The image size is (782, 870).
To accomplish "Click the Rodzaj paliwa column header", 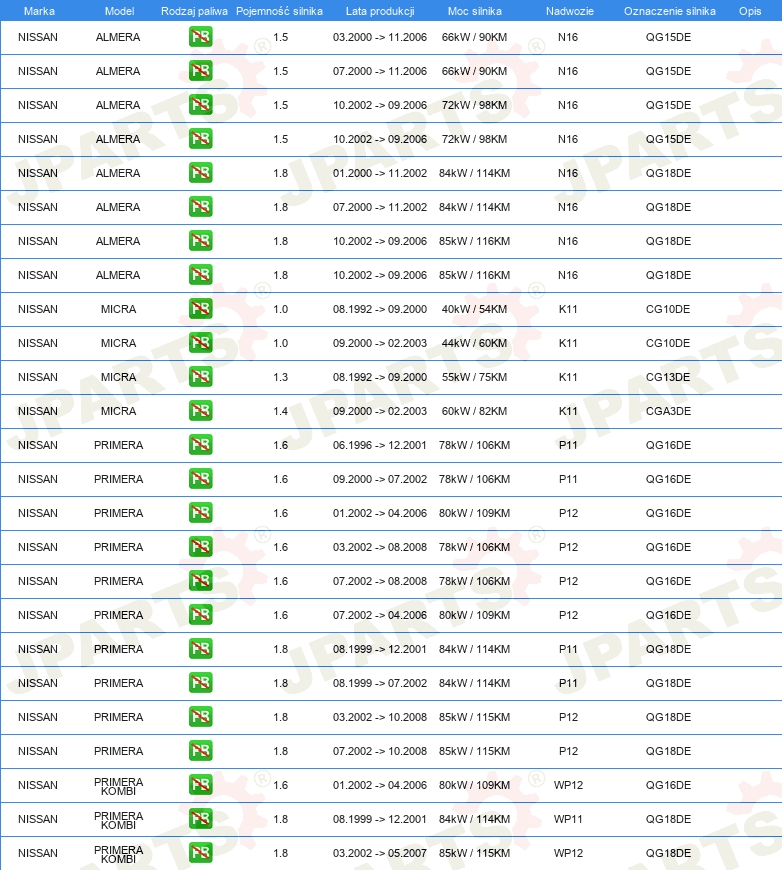I will (194, 11).
